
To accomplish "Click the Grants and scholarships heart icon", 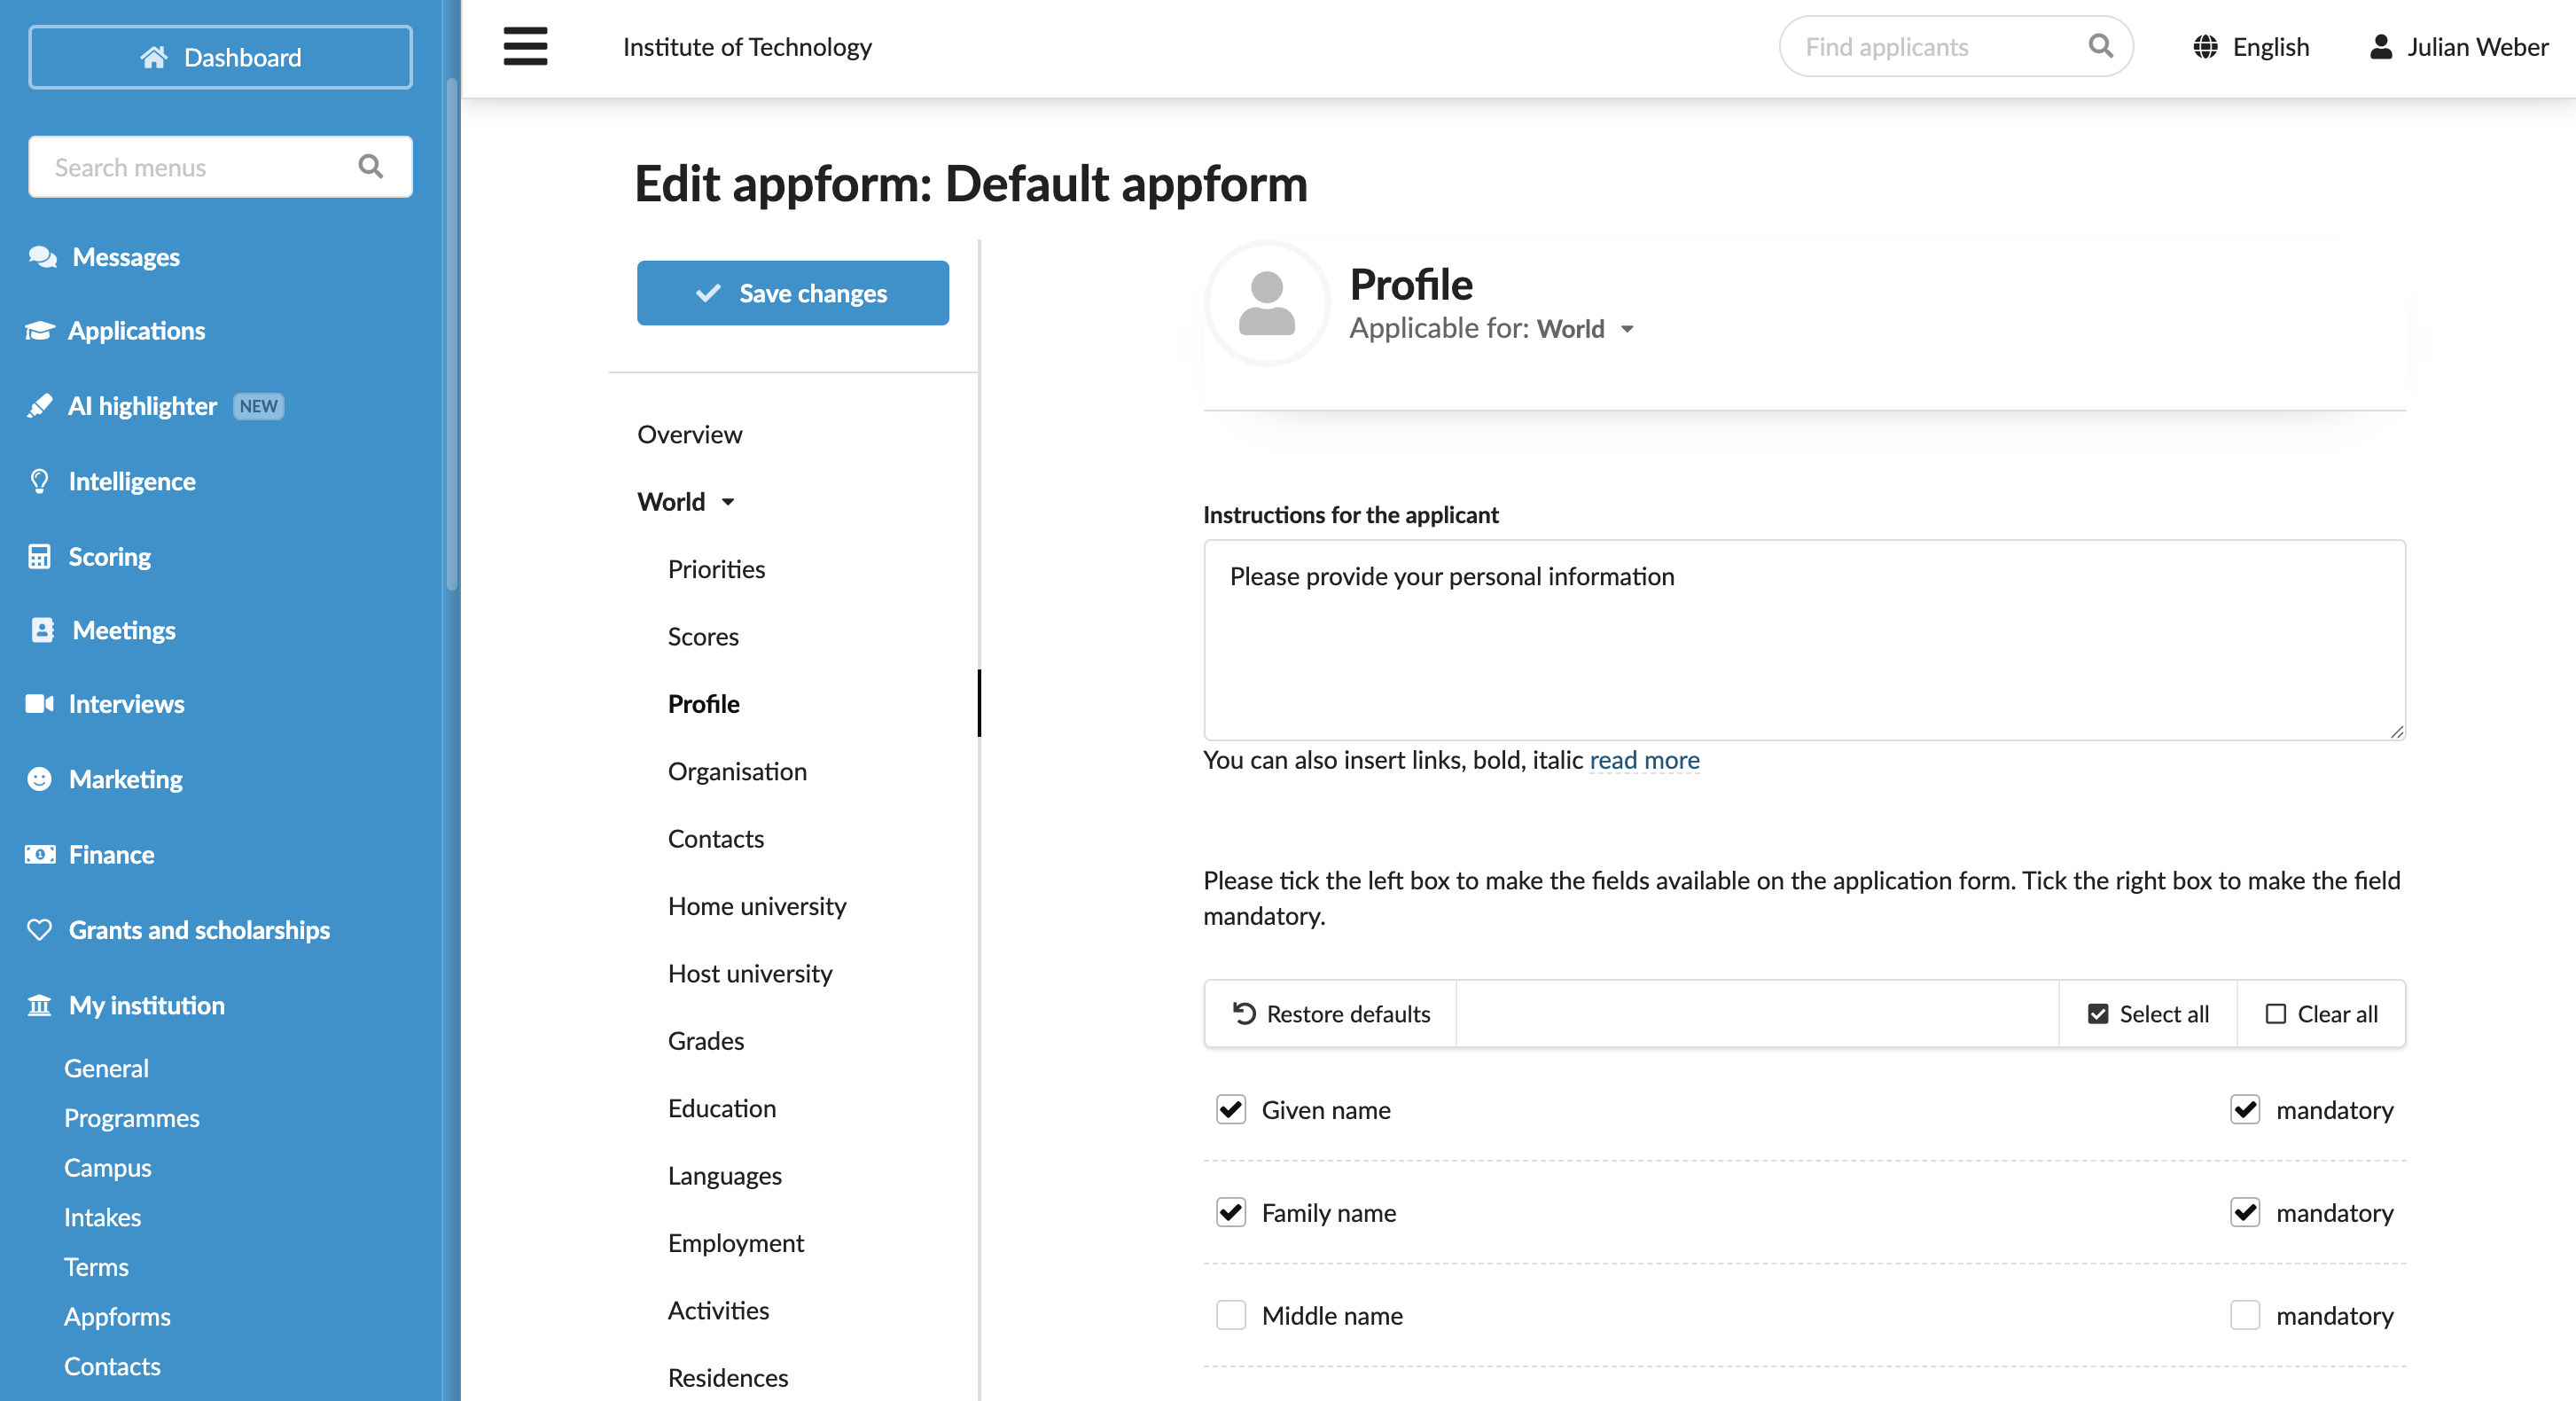I will [39, 929].
